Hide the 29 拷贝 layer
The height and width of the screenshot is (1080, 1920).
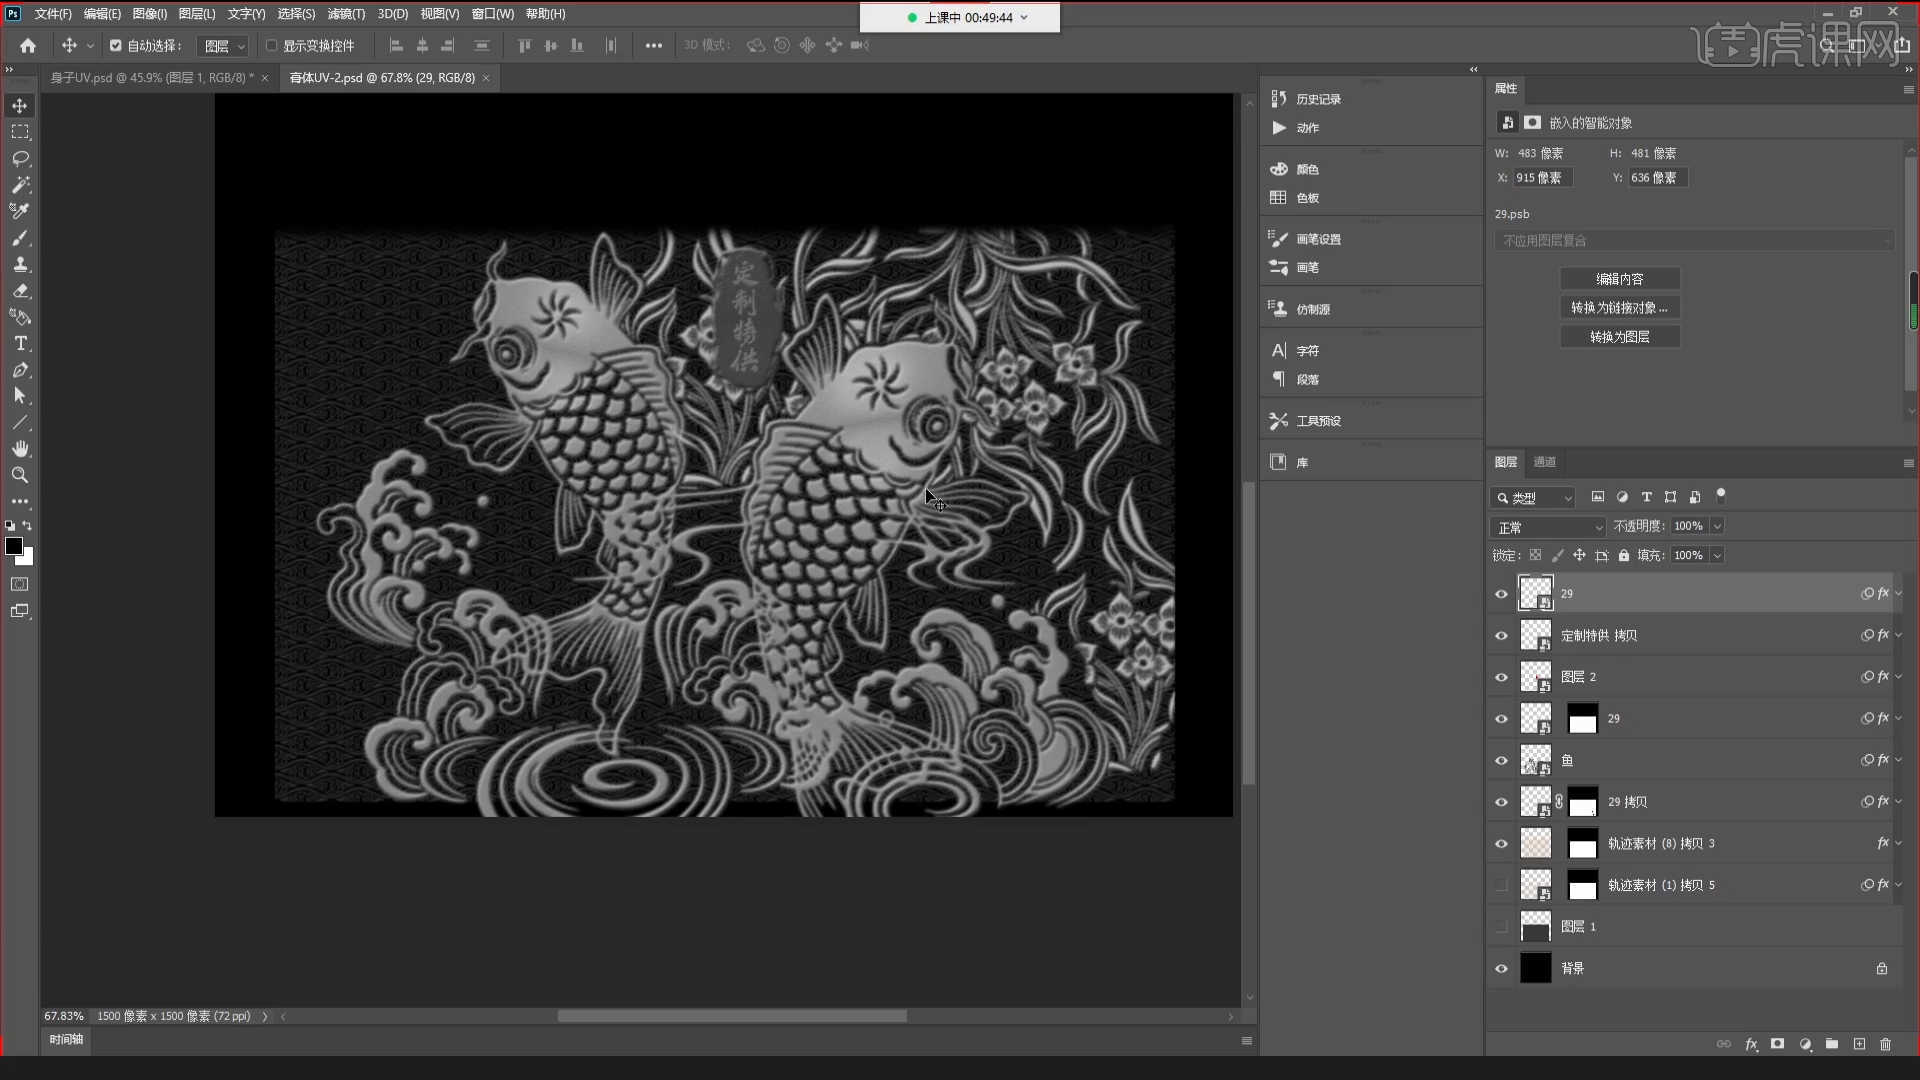(1501, 802)
